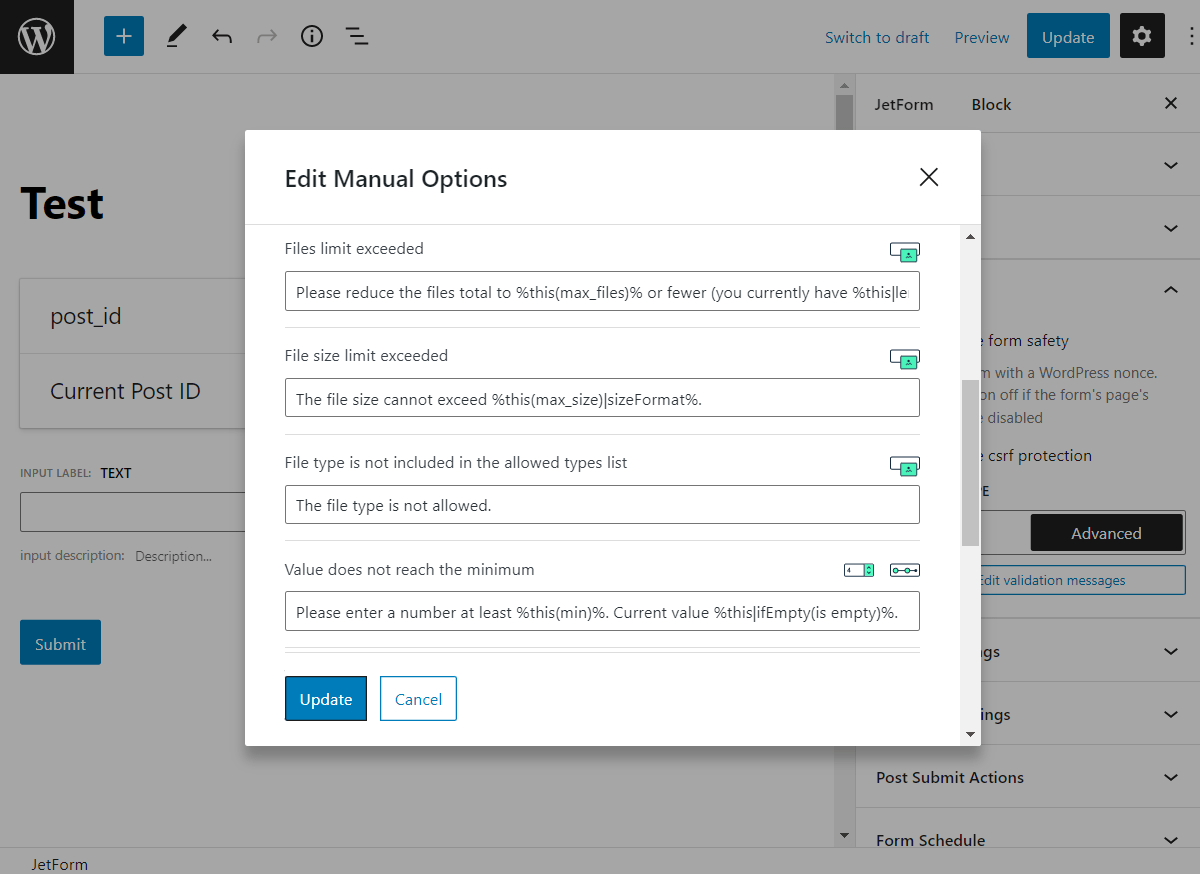Undo the last change
The image size is (1200, 874).
[x=221, y=36]
